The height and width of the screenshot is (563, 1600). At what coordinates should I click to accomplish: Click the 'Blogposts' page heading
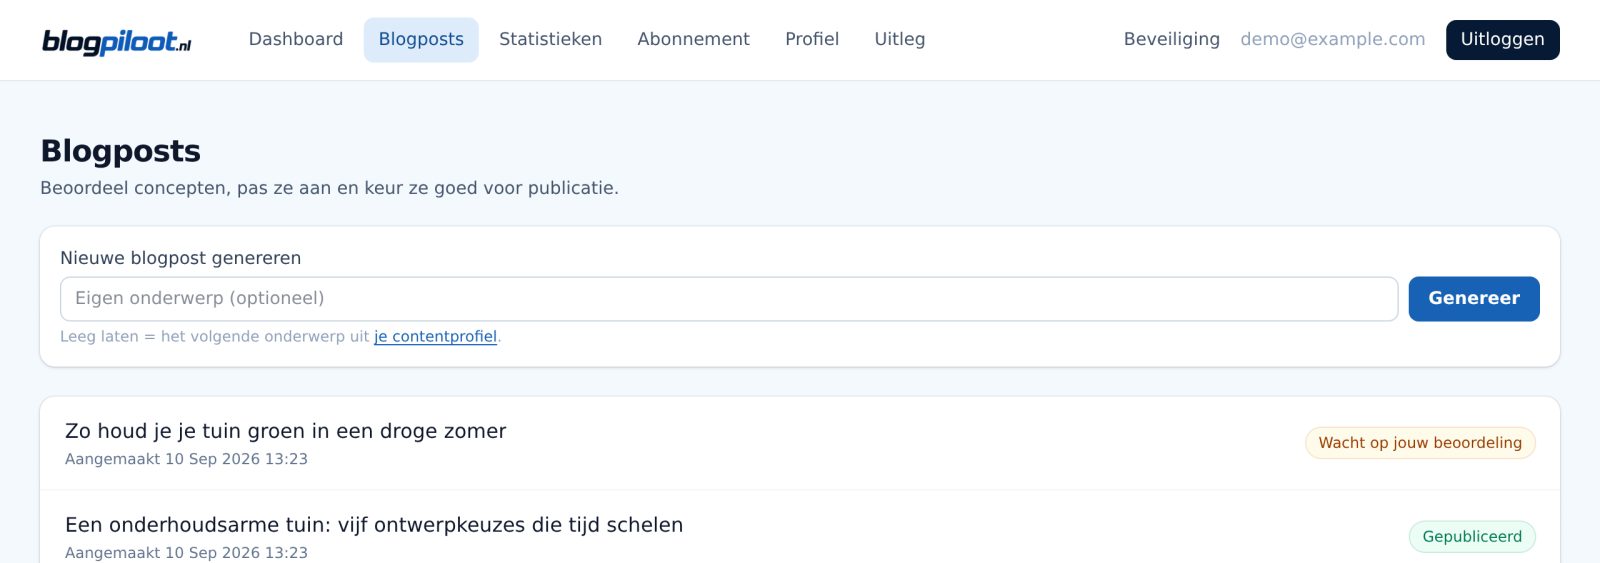tap(121, 151)
